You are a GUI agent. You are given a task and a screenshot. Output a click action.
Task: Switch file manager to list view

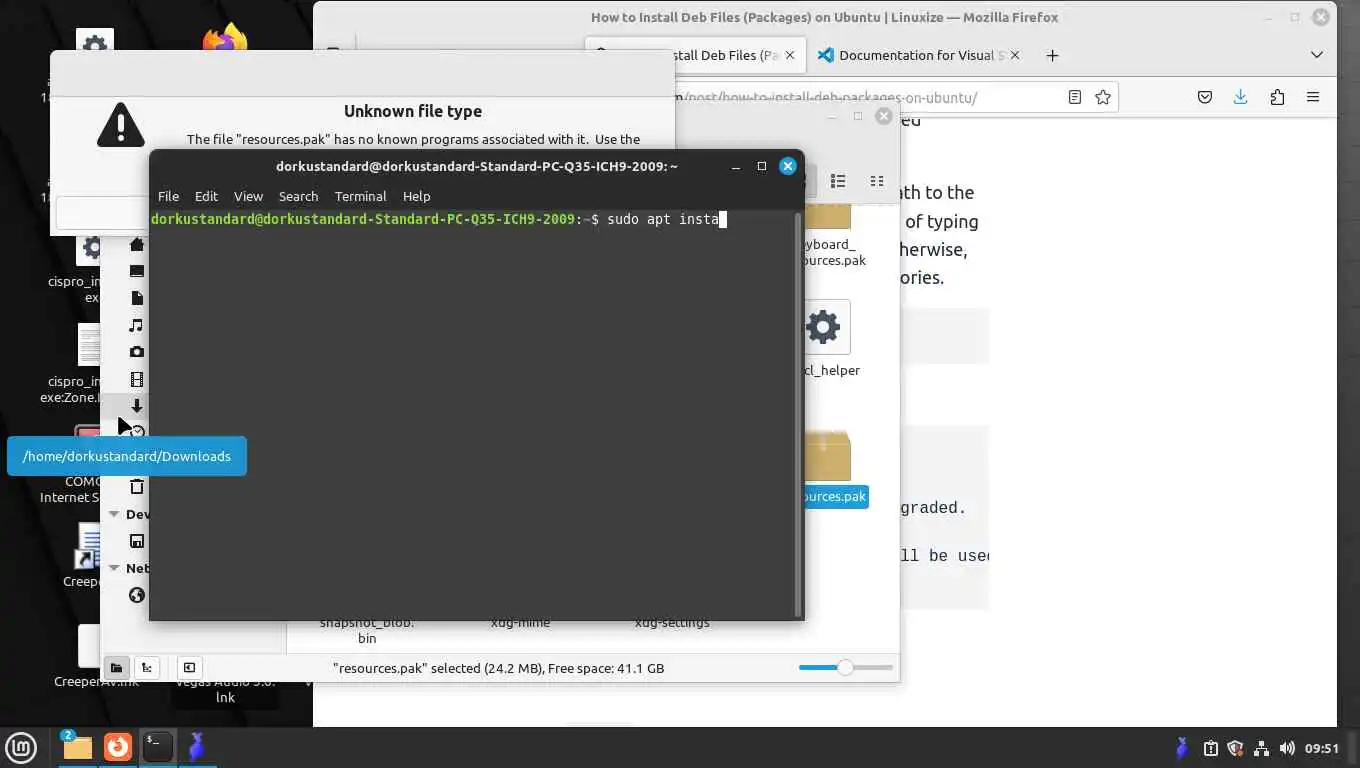pos(838,181)
